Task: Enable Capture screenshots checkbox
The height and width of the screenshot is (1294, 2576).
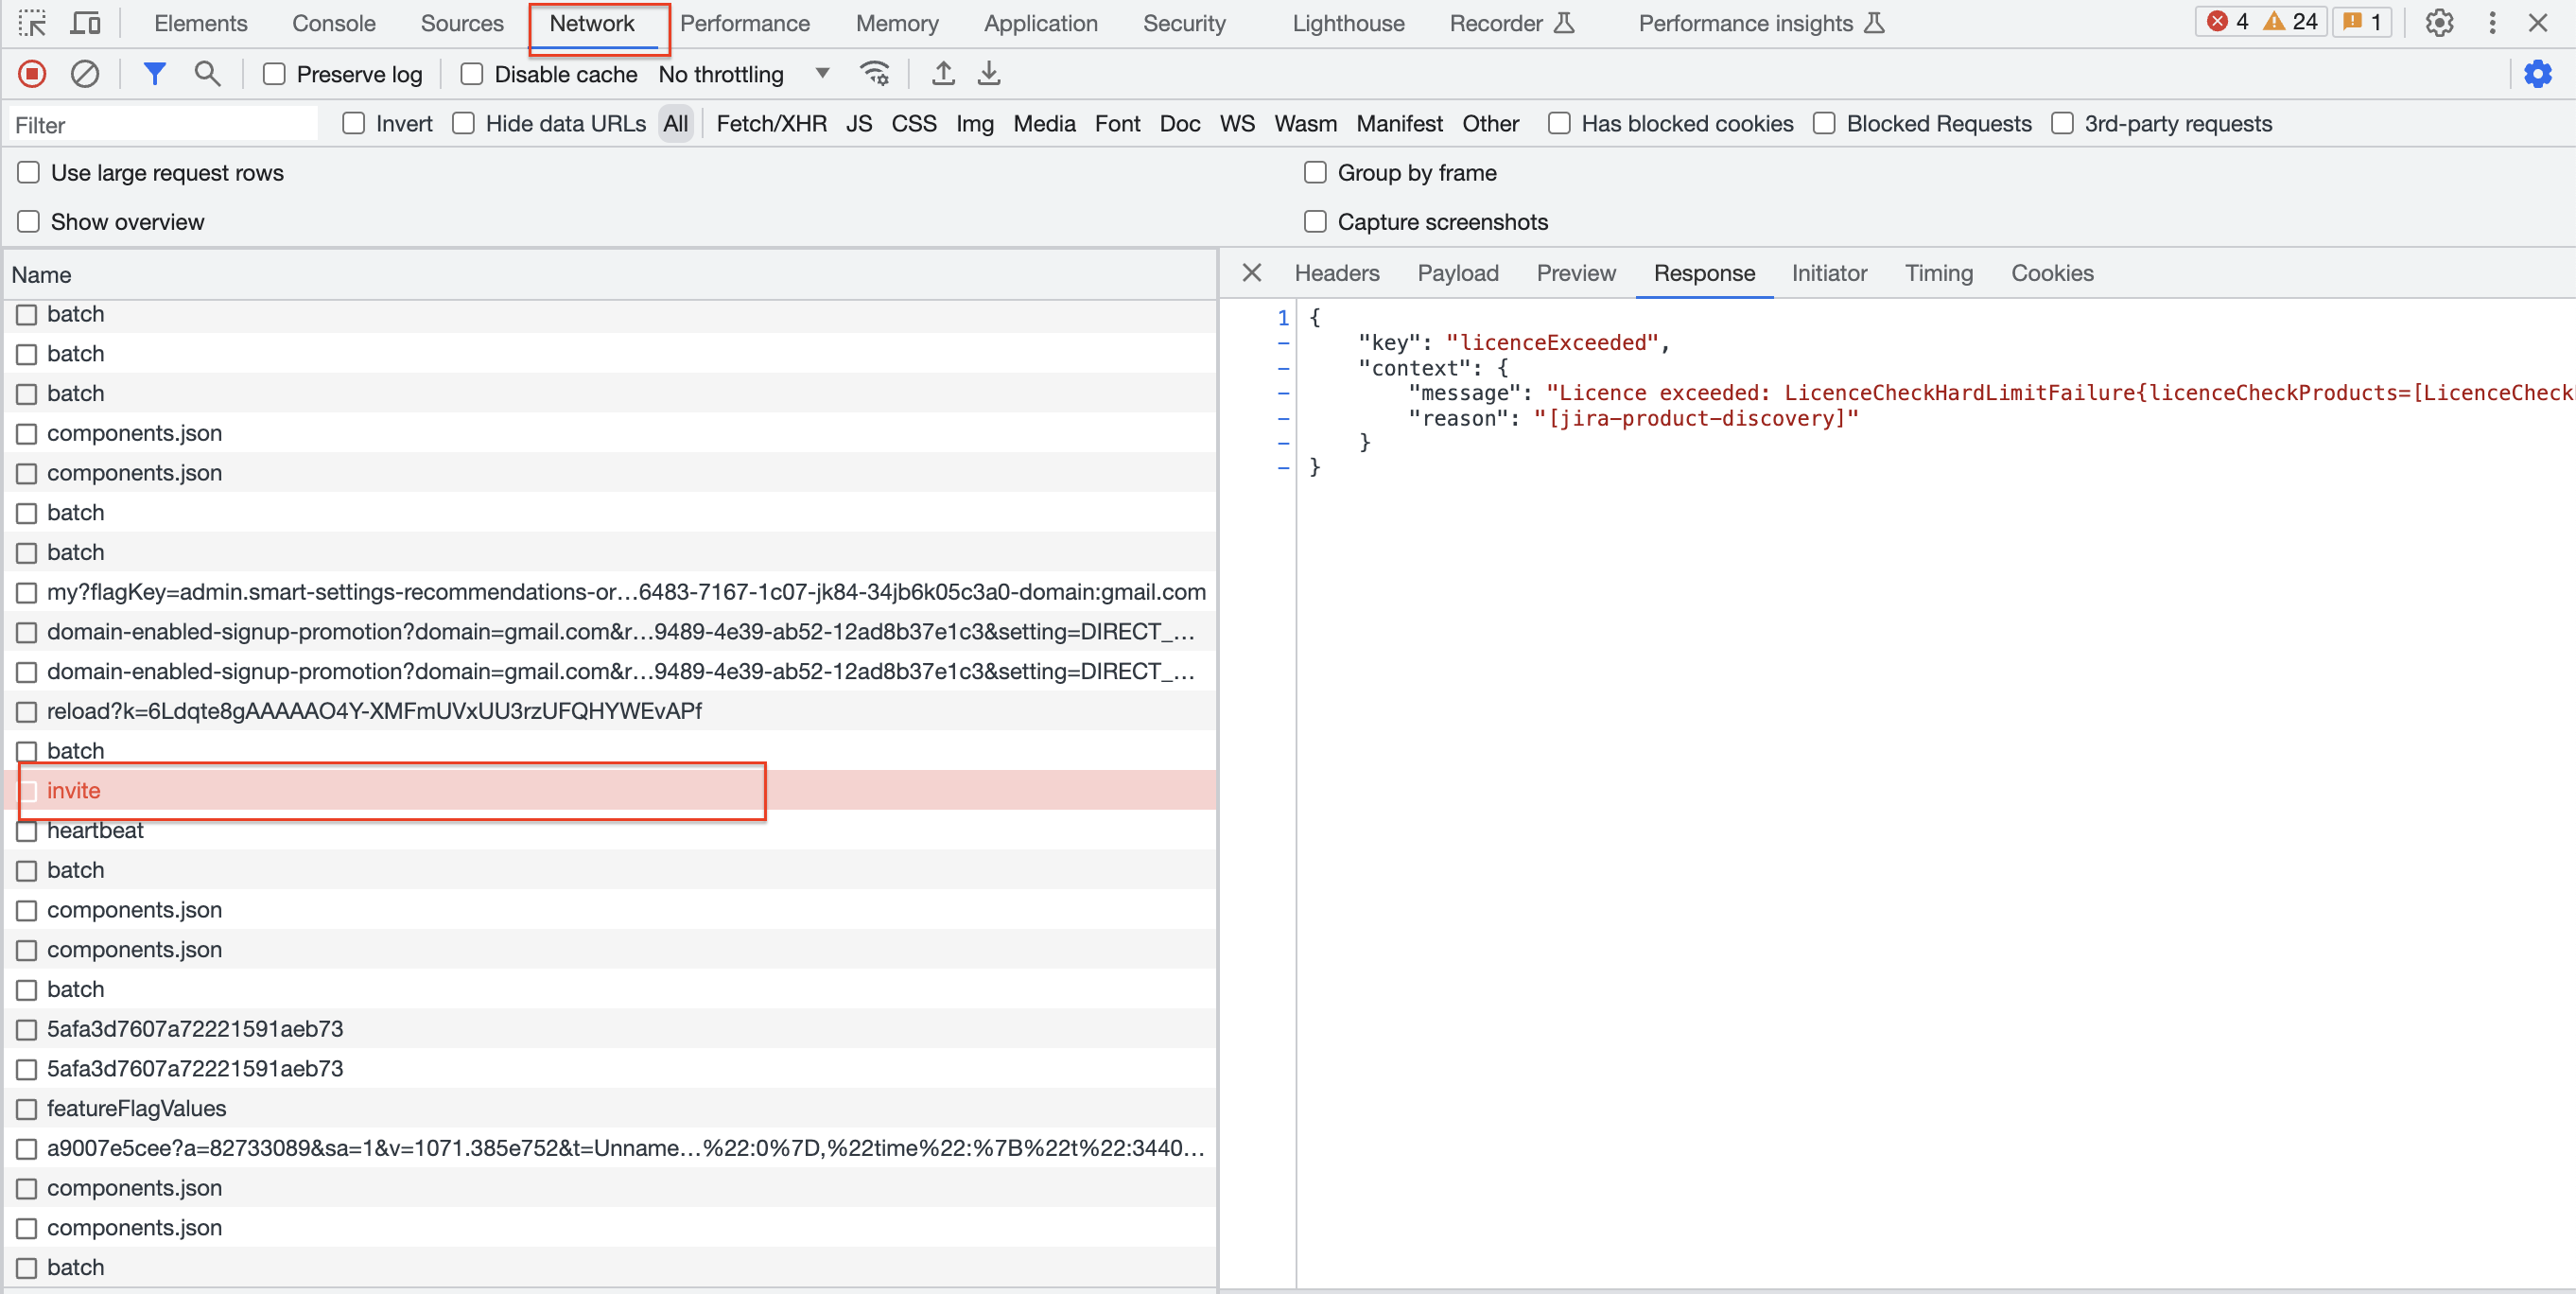Action: coord(1315,222)
